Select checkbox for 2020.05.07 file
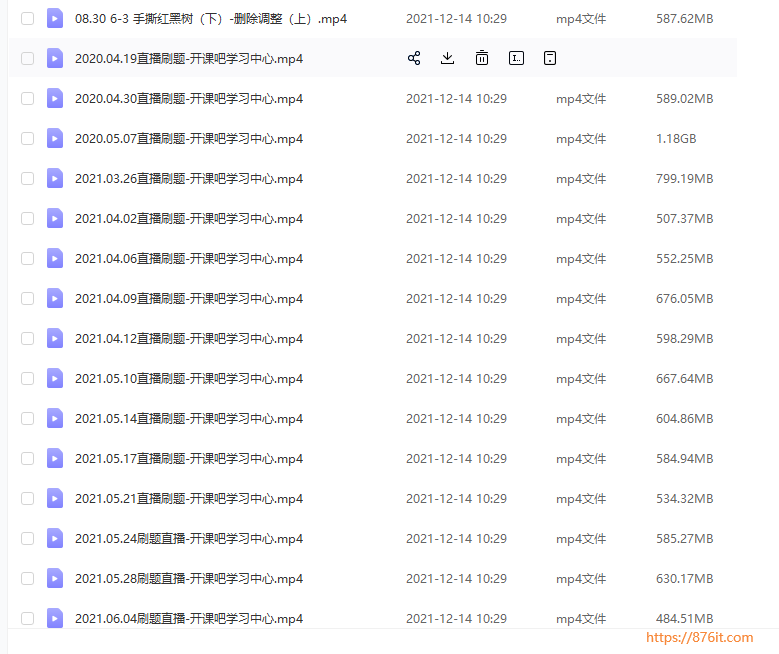Viewport: 779px width, 654px height. [27, 138]
